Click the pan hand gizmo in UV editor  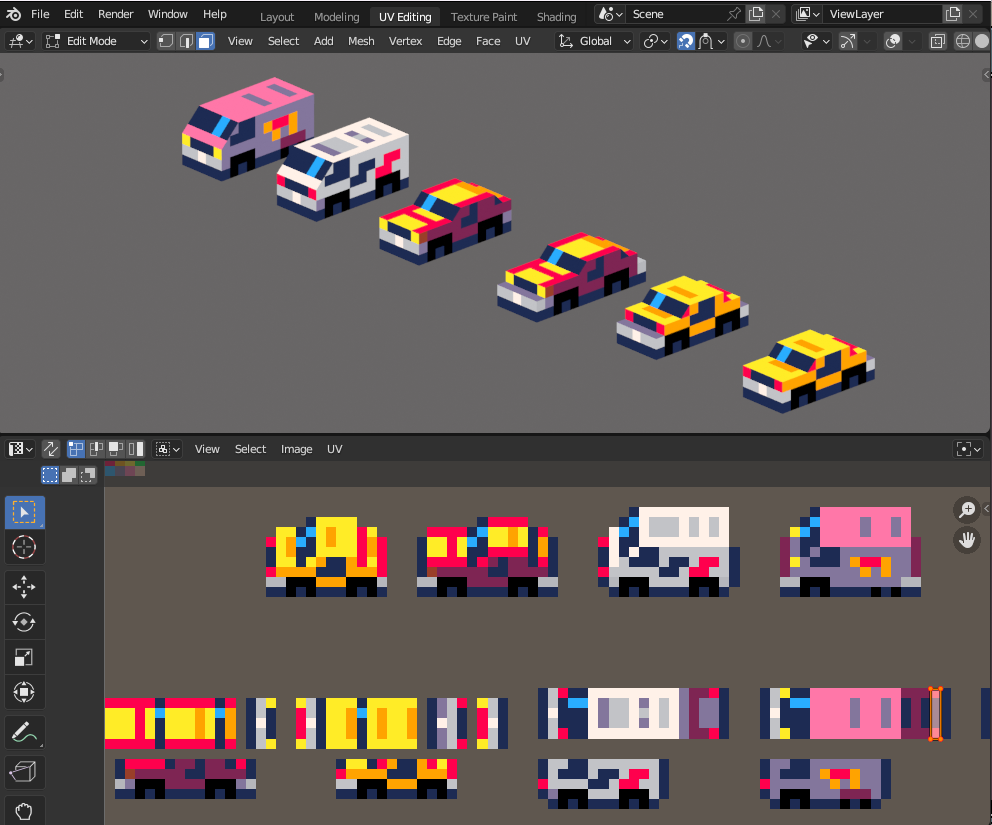click(967, 540)
